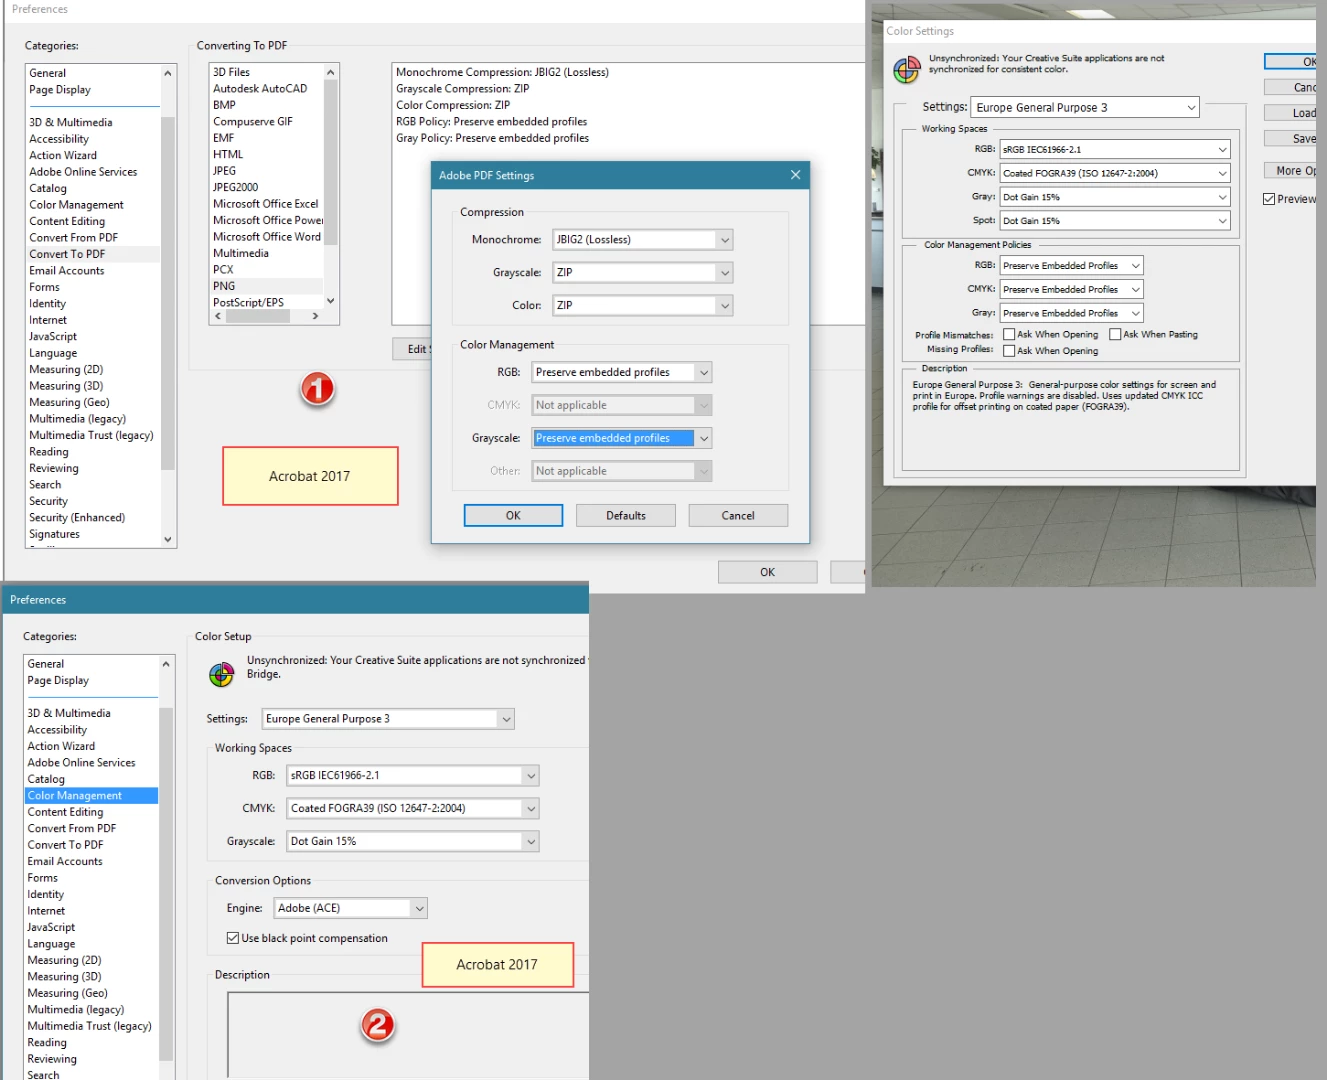
Task: Open Grayscale Preserve embedded profiles dropdown
Action: coord(622,438)
